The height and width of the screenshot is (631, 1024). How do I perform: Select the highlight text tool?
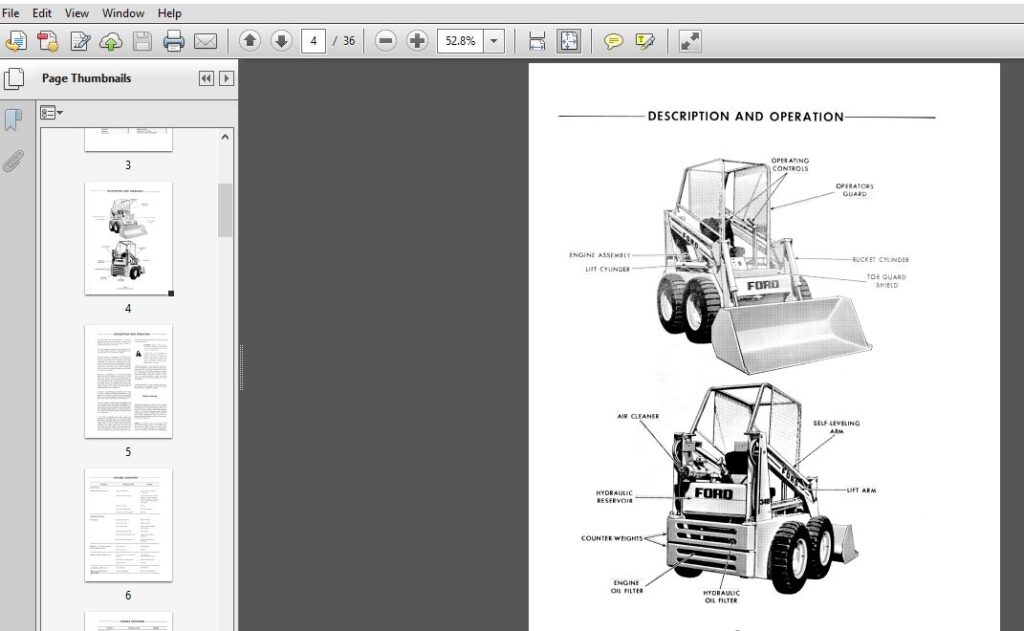click(645, 41)
